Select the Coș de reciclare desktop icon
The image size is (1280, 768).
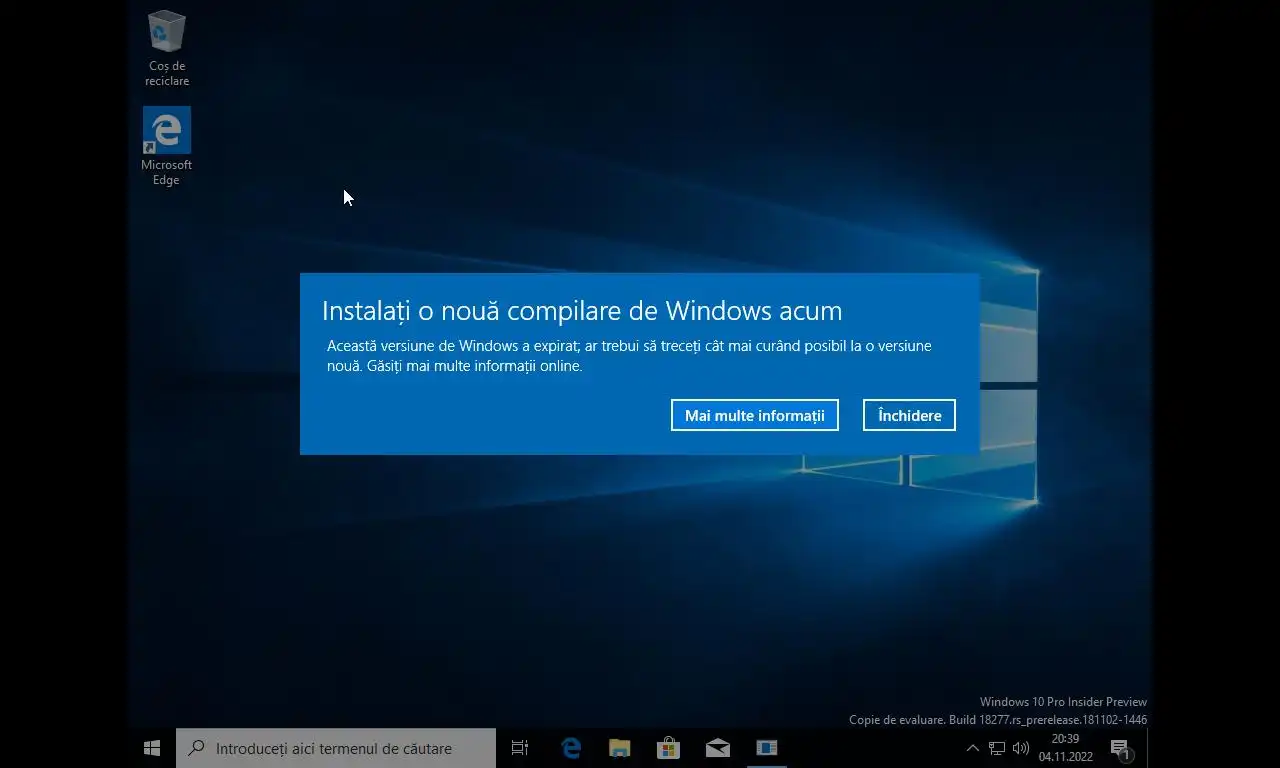[167, 48]
